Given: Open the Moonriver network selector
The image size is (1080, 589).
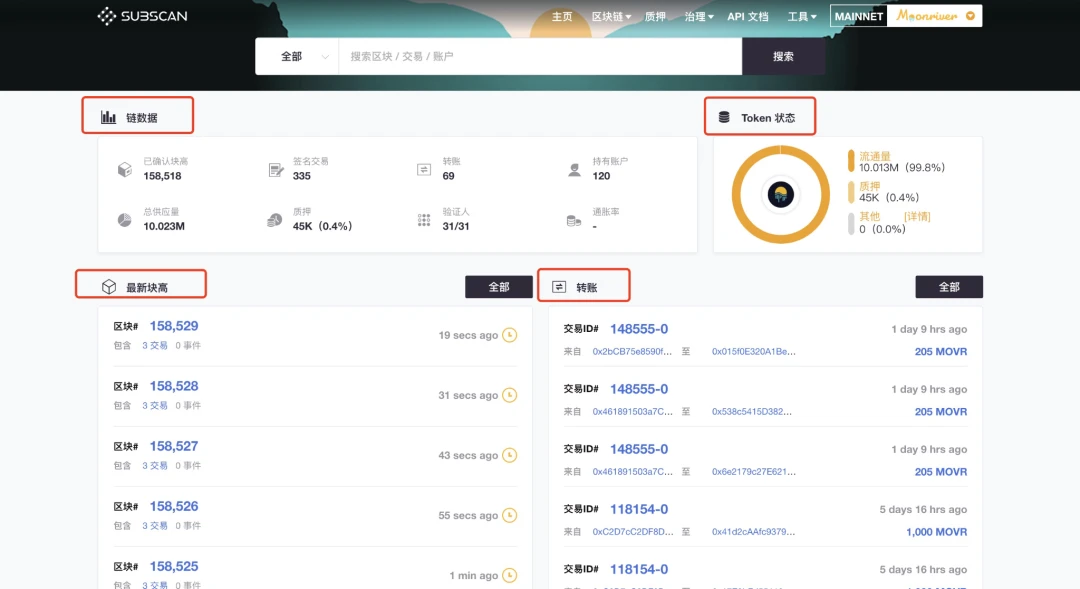Looking at the screenshot, I should pyautogui.click(x=935, y=16).
